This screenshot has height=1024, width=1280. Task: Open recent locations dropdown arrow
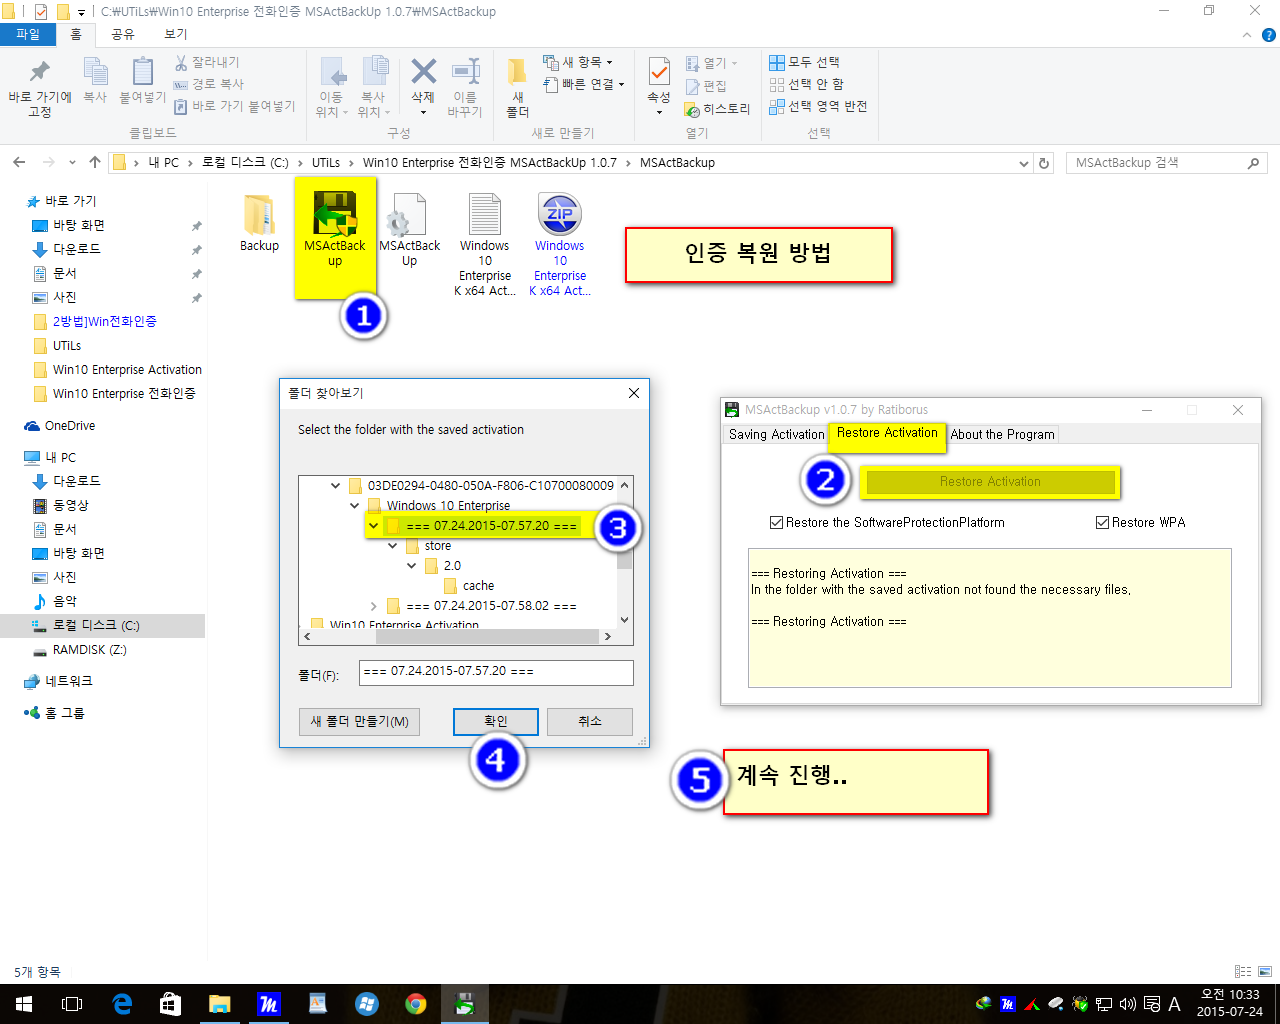(72, 162)
